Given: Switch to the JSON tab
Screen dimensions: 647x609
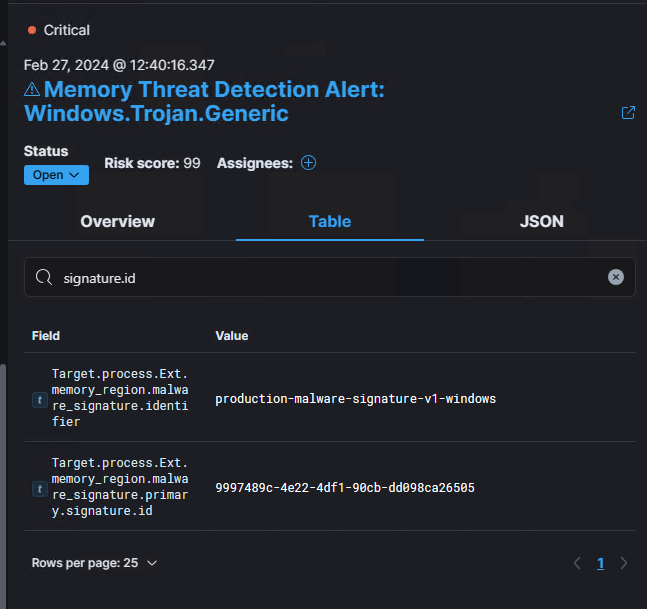Looking at the screenshot, I should pyautogui.click(x=541, y=221).
